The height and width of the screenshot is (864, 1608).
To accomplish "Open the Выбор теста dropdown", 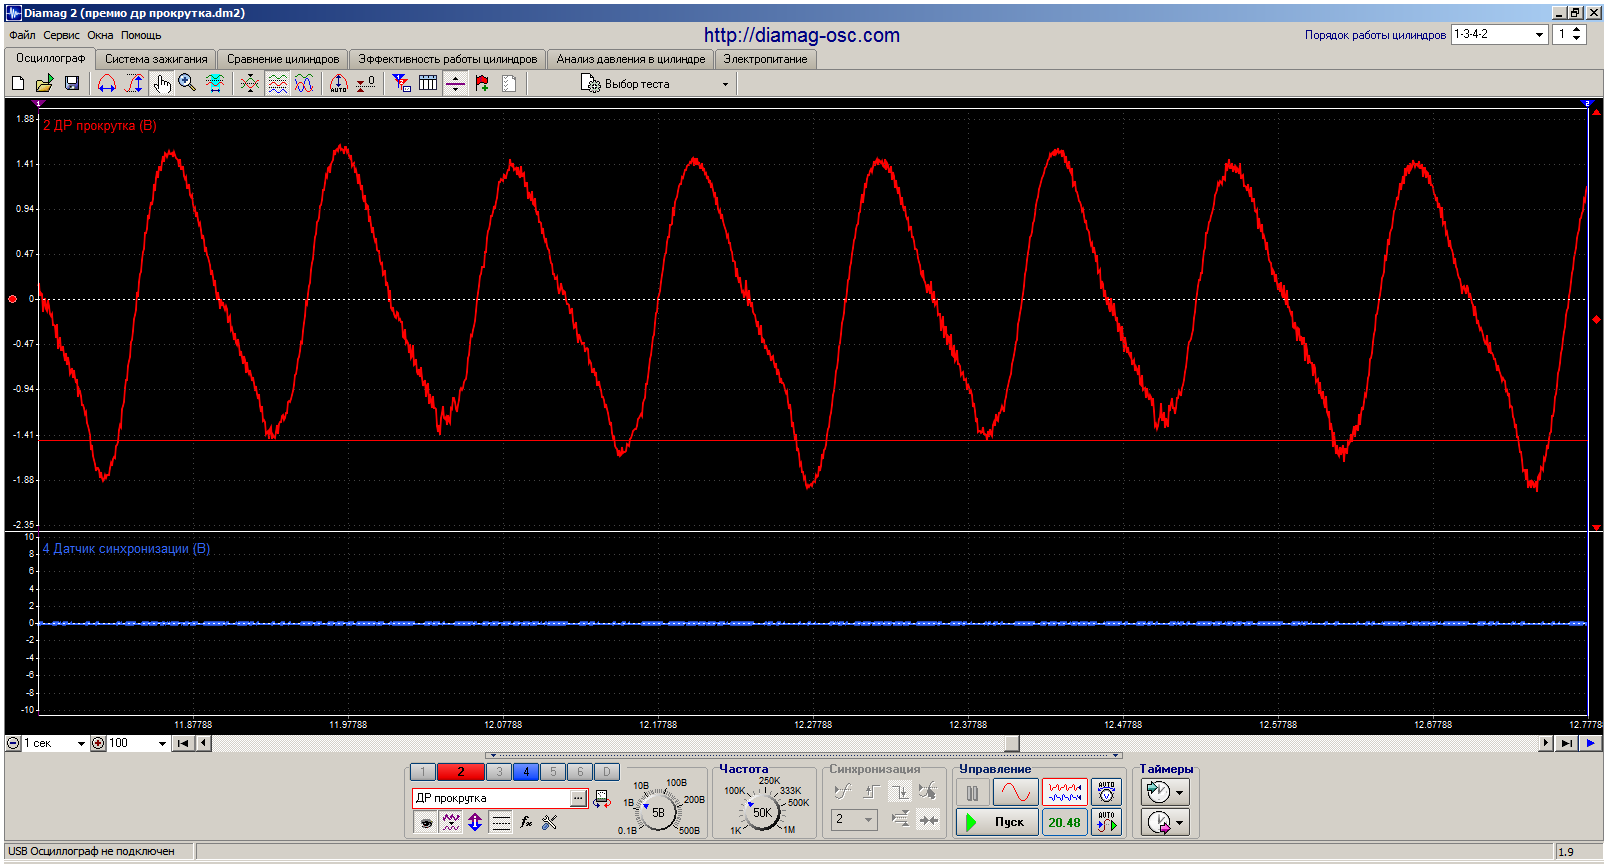I will click(655, 84).
